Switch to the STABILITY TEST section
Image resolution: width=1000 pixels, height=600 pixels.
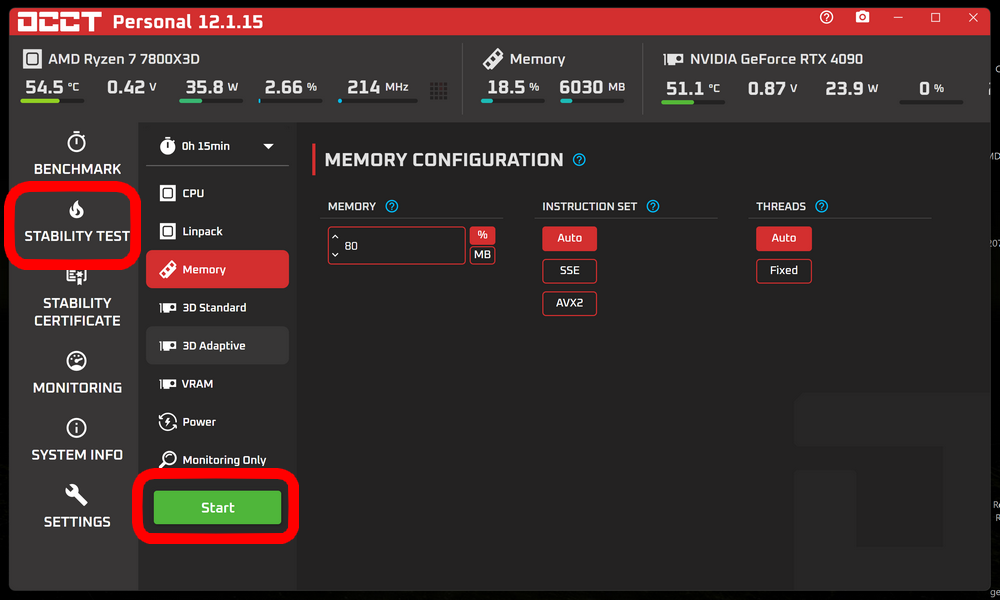pyautogui.click(x=77, y=223)
